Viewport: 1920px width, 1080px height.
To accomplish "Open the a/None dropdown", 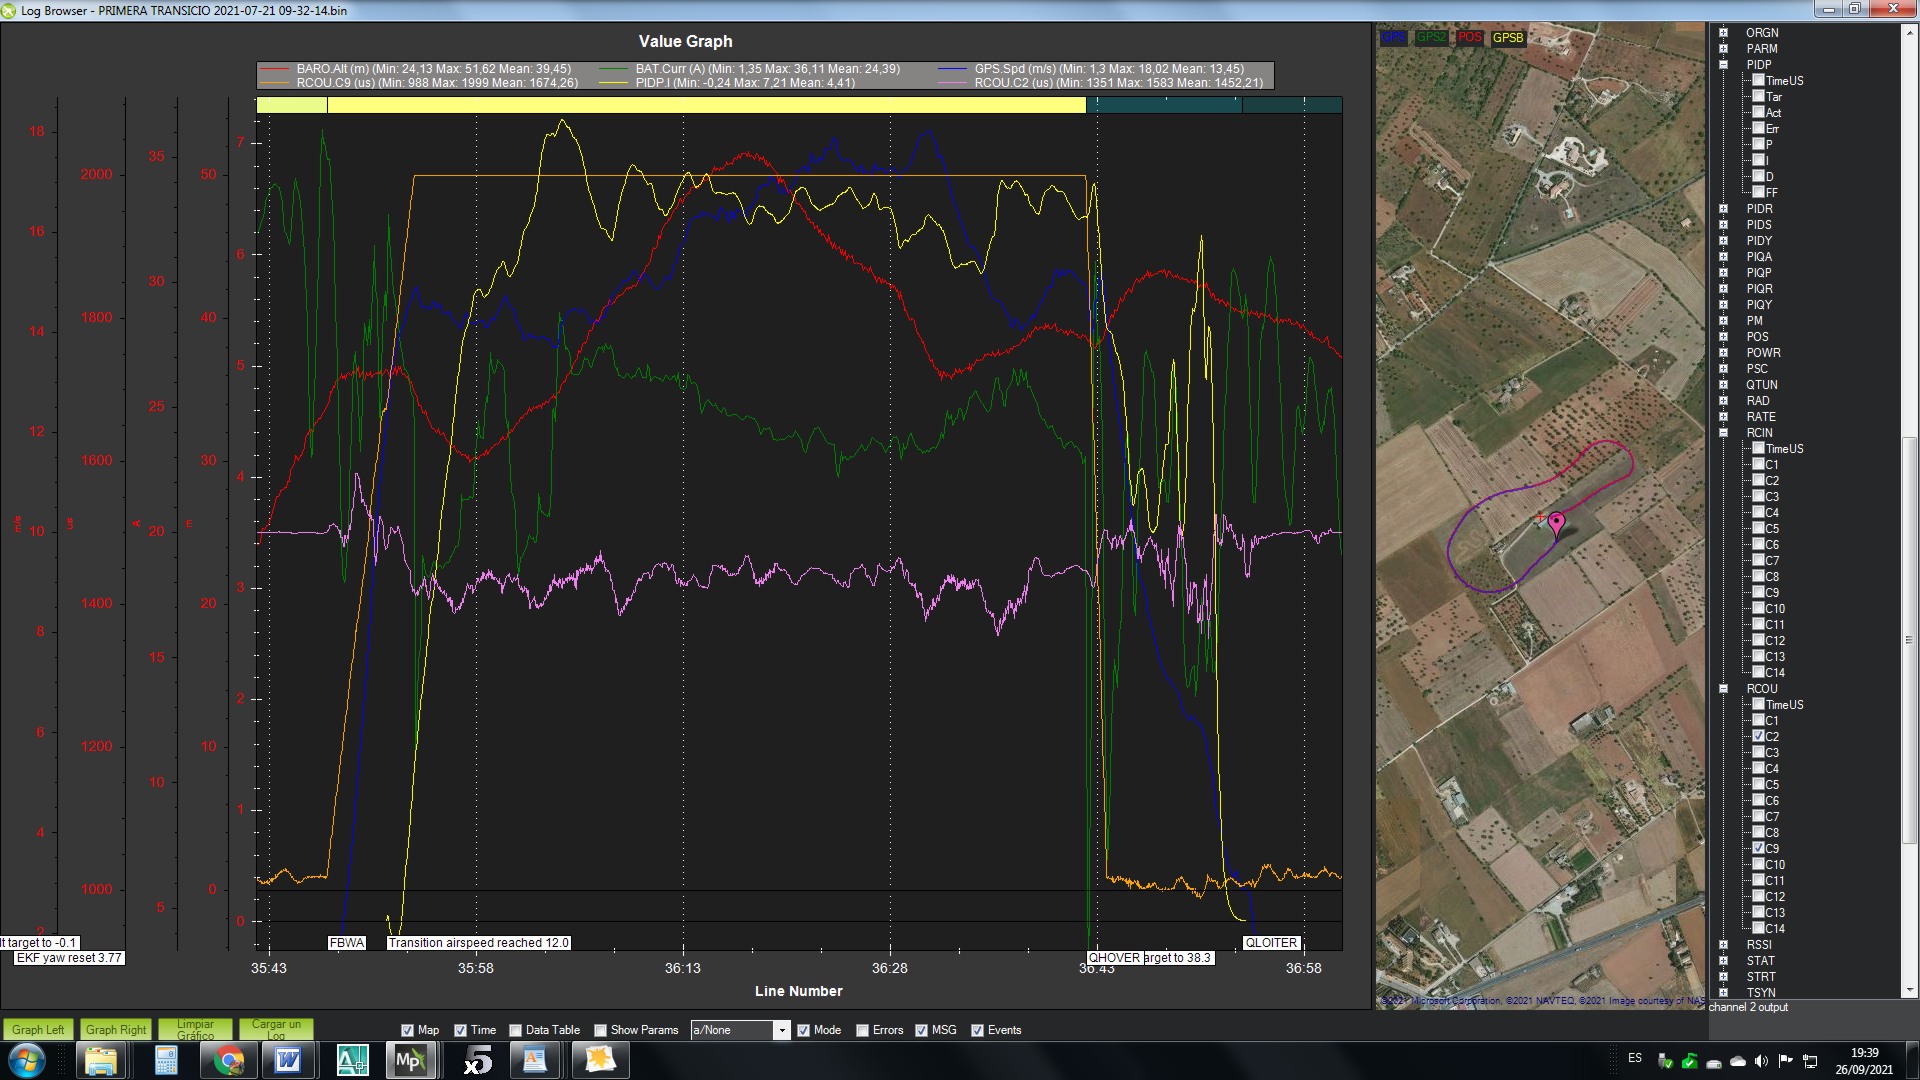I will [x=781, y=1030].
